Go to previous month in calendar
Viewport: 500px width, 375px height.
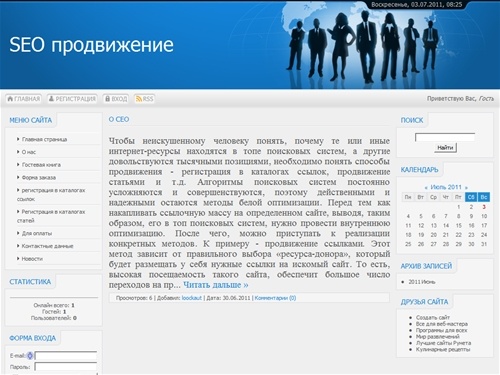tap(426, 187)
